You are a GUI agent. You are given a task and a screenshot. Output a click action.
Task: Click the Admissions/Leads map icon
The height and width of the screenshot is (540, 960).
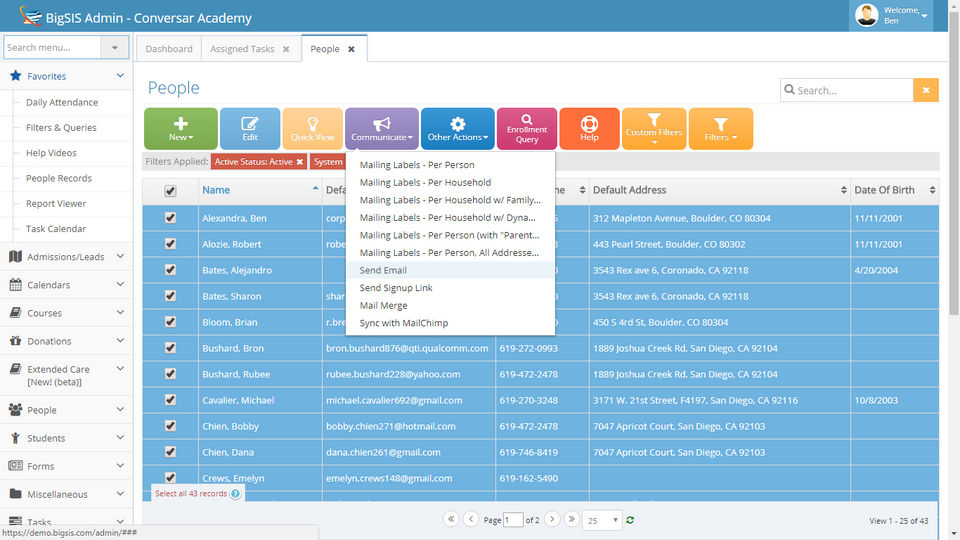[15, 256]
